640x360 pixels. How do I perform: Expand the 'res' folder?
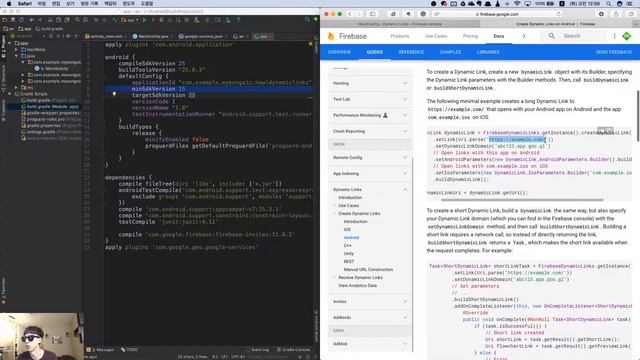16,87
